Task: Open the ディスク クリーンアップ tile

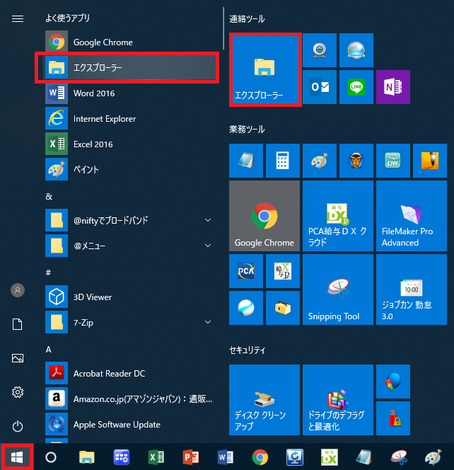Action: [264, 400]
